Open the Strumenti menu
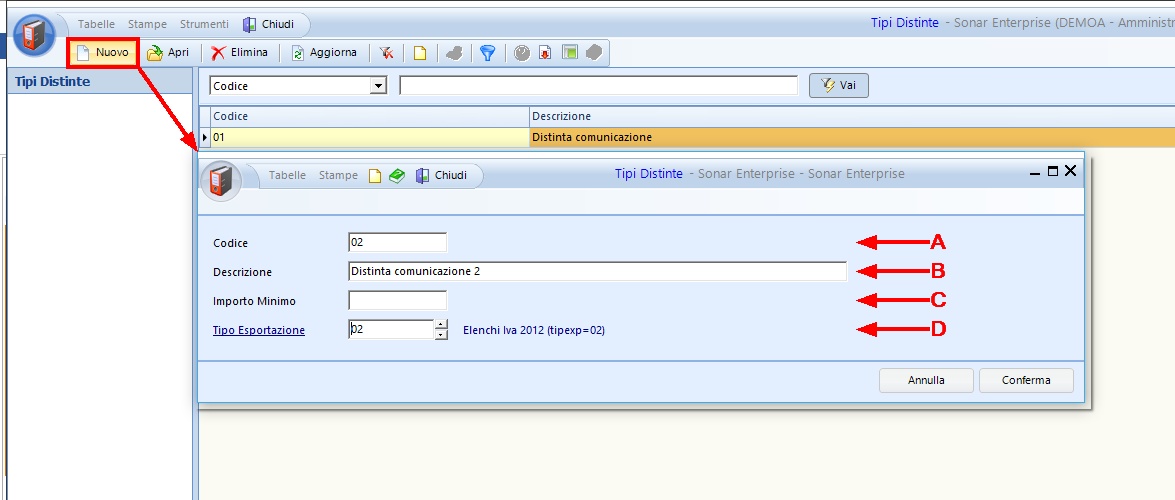The image size is (1175, 500). pyautogui.click(x=204, y=23)
